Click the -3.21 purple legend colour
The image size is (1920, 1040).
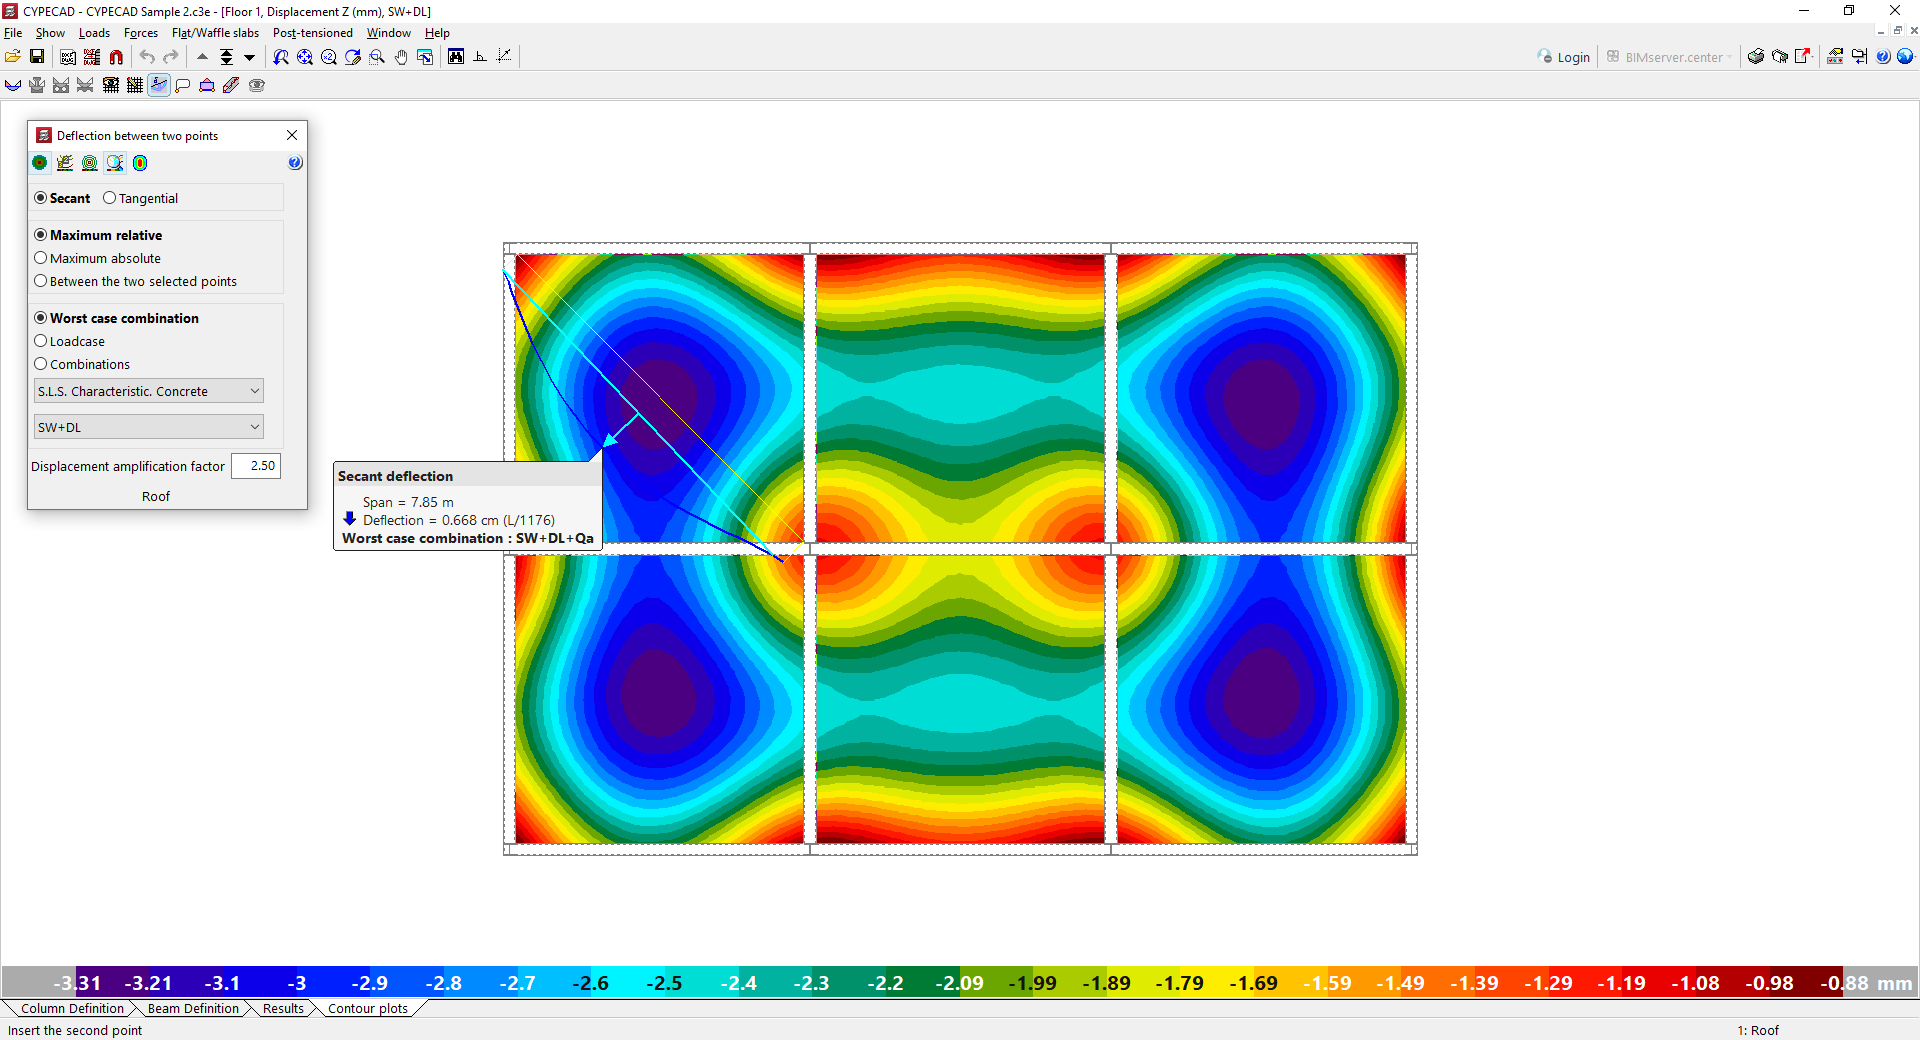tap(148, 983)
